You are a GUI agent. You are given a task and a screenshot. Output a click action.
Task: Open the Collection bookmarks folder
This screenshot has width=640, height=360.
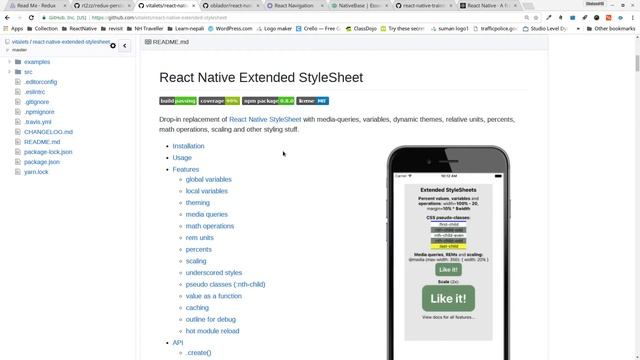pos(42,29)
